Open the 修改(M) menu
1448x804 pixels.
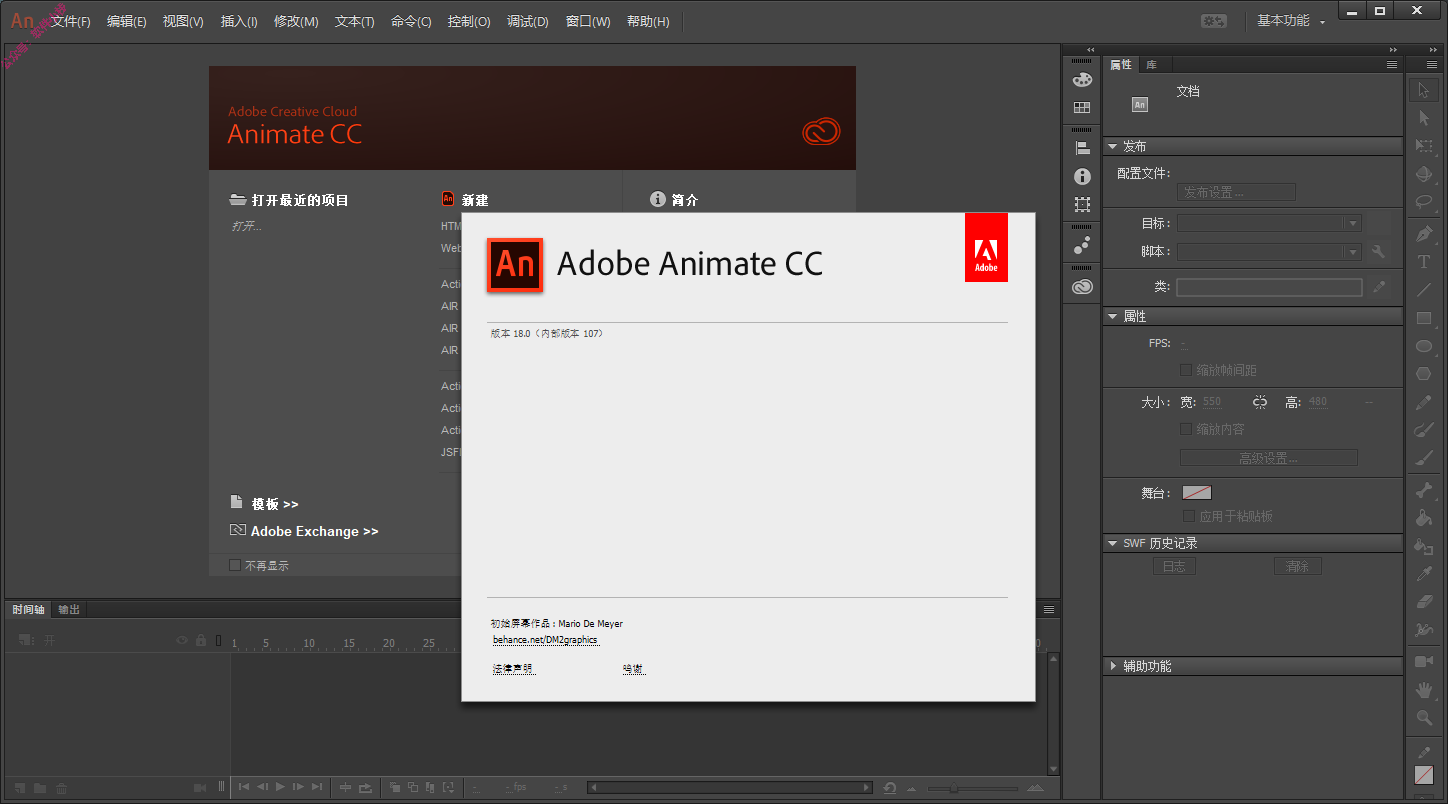click(x=296, y=21)
